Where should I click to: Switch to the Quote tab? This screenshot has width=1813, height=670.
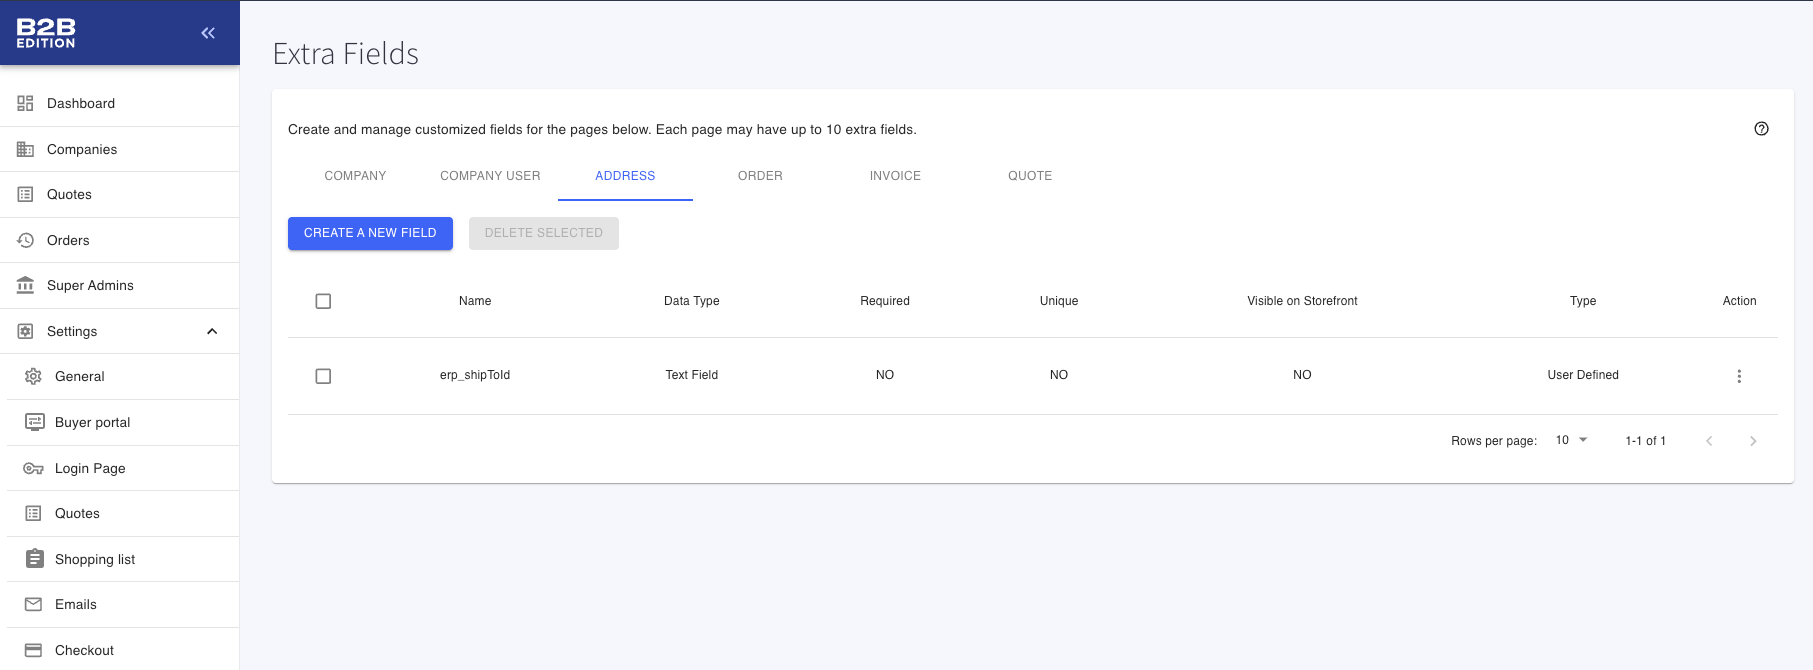tap(1030, 176)
